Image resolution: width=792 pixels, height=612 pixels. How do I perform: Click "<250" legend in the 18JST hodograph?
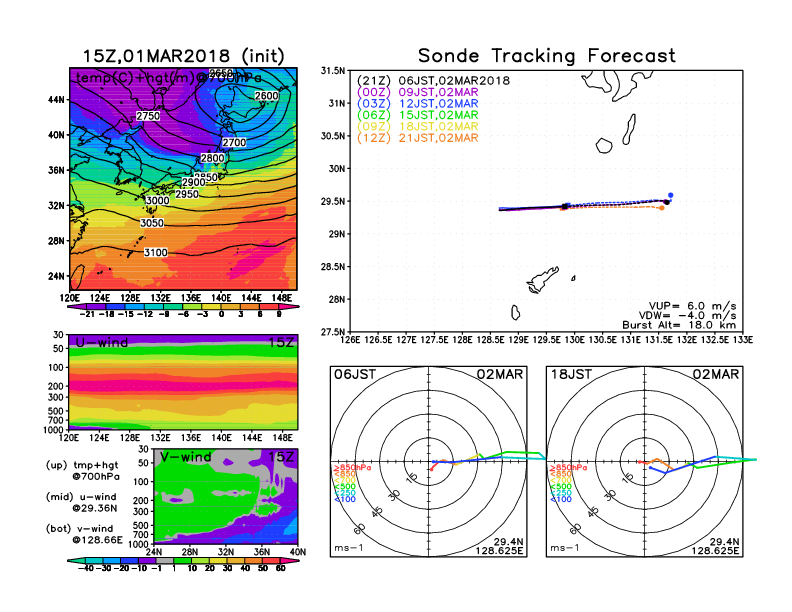[561, 493]
